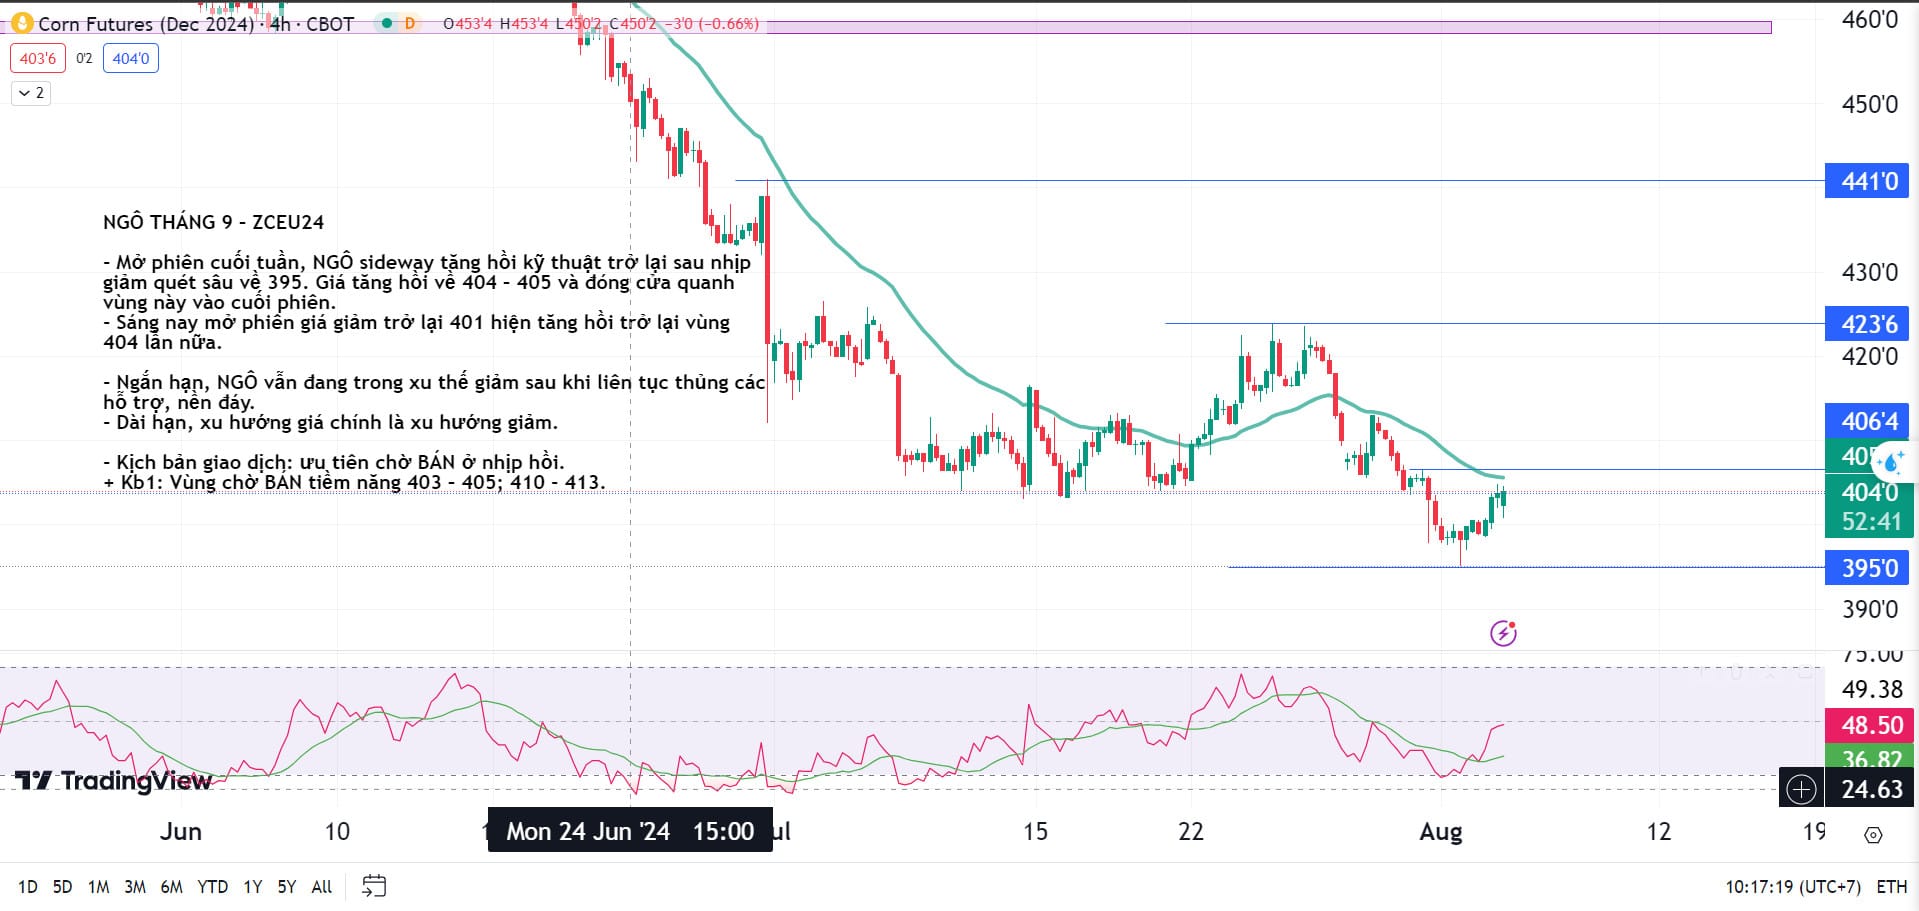Image resolution: width=1919 pixels, height=911 pixels.
Task: Click the purple lightning event marker on chart
Action: click(1503, 633)
